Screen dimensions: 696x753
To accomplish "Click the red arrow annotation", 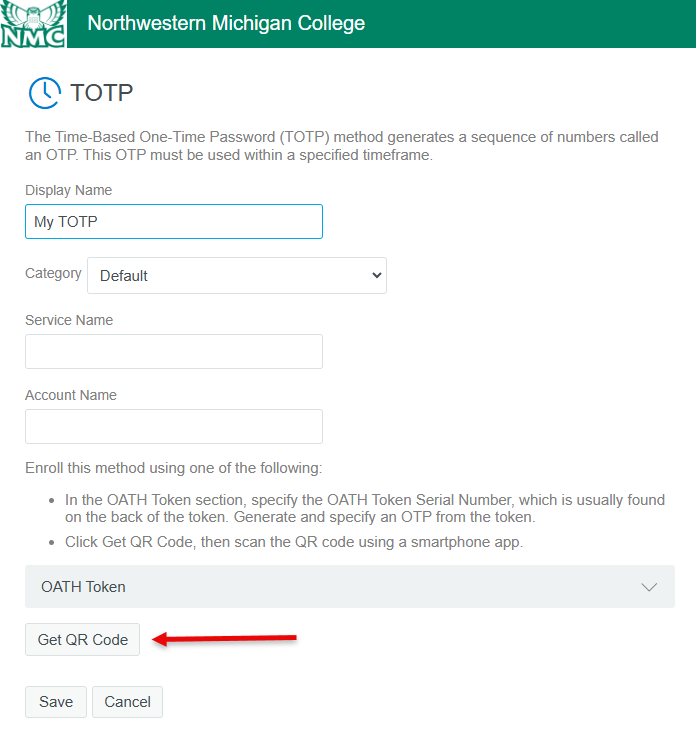I will tap(224, 639).
